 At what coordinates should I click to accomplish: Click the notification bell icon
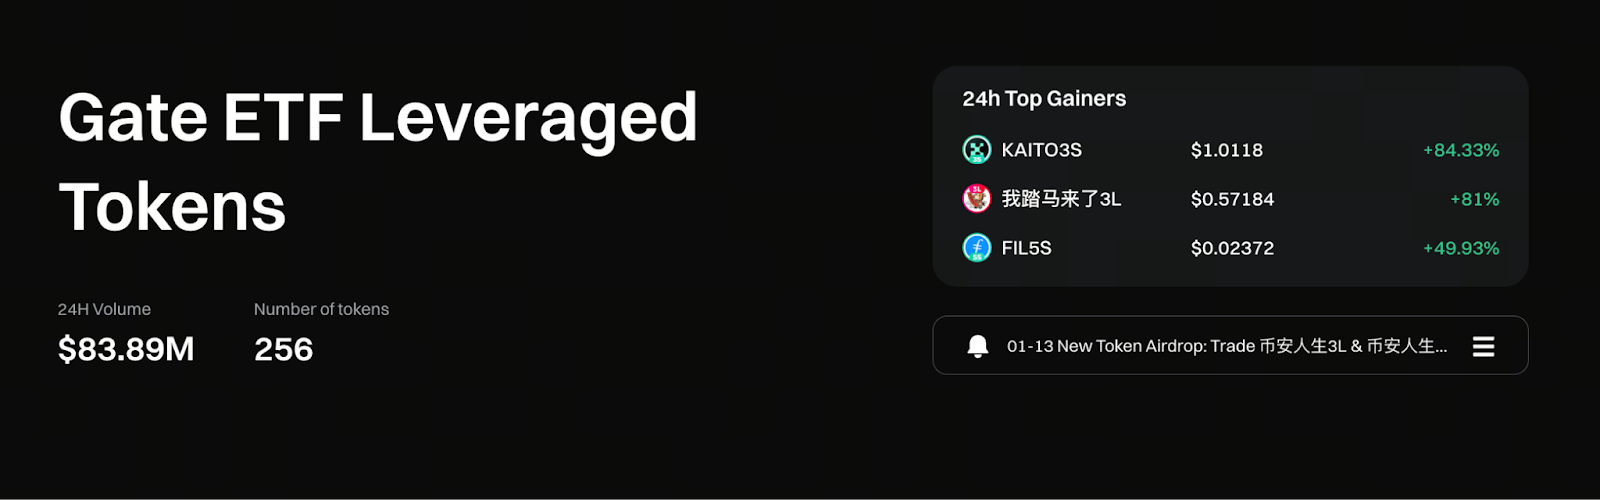978,346
